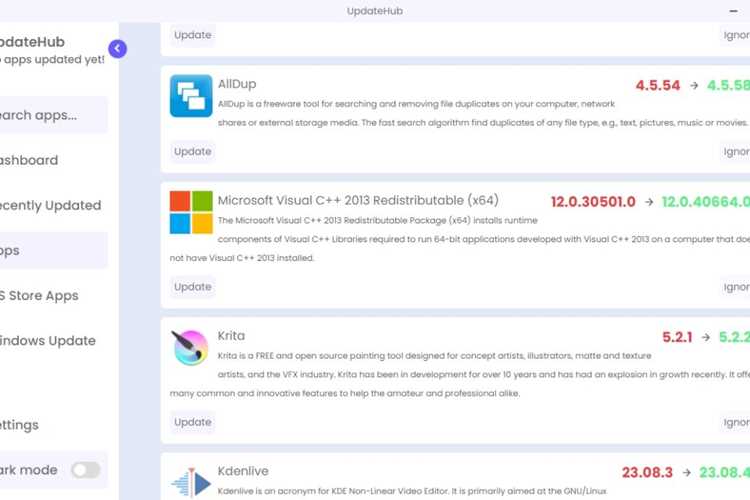Click the Kdenlive app name
The width and height of the screenshot is (750, 500).
243,471
